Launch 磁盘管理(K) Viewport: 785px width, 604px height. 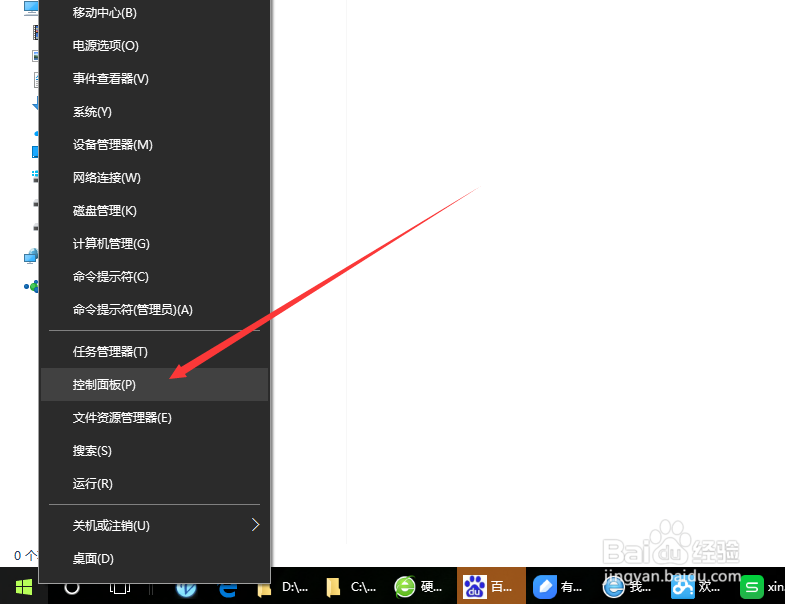click(154, 211)
